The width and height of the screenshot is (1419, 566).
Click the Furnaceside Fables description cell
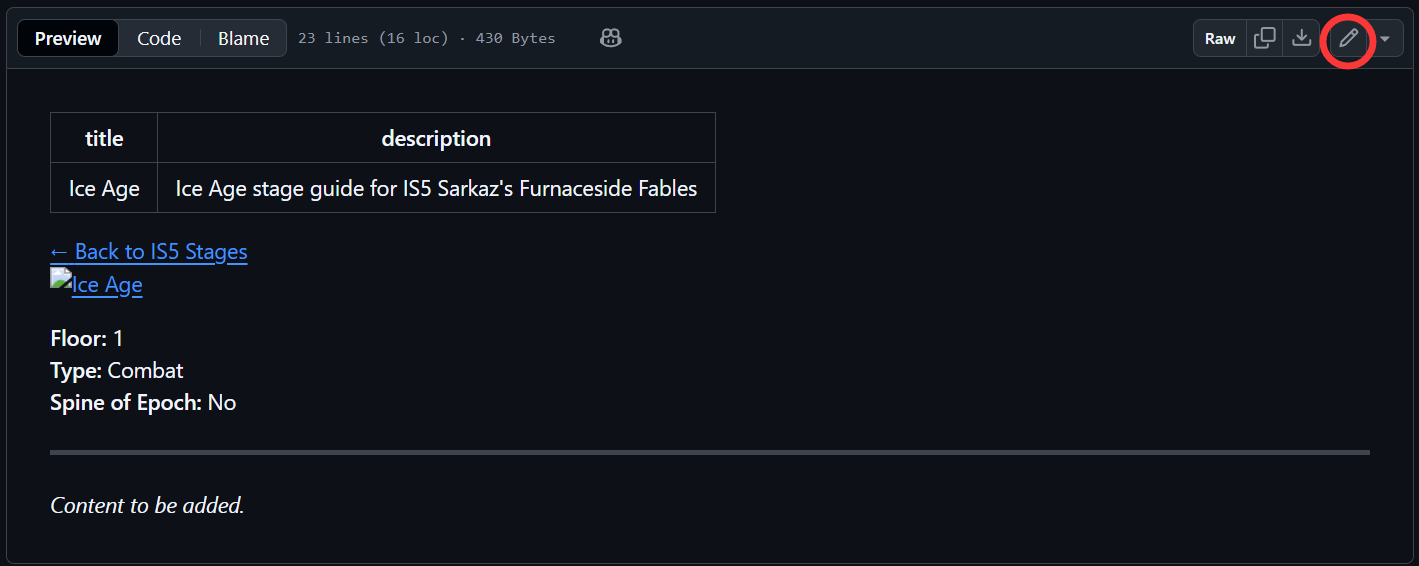pyautogui.click(x=436, y=188)
